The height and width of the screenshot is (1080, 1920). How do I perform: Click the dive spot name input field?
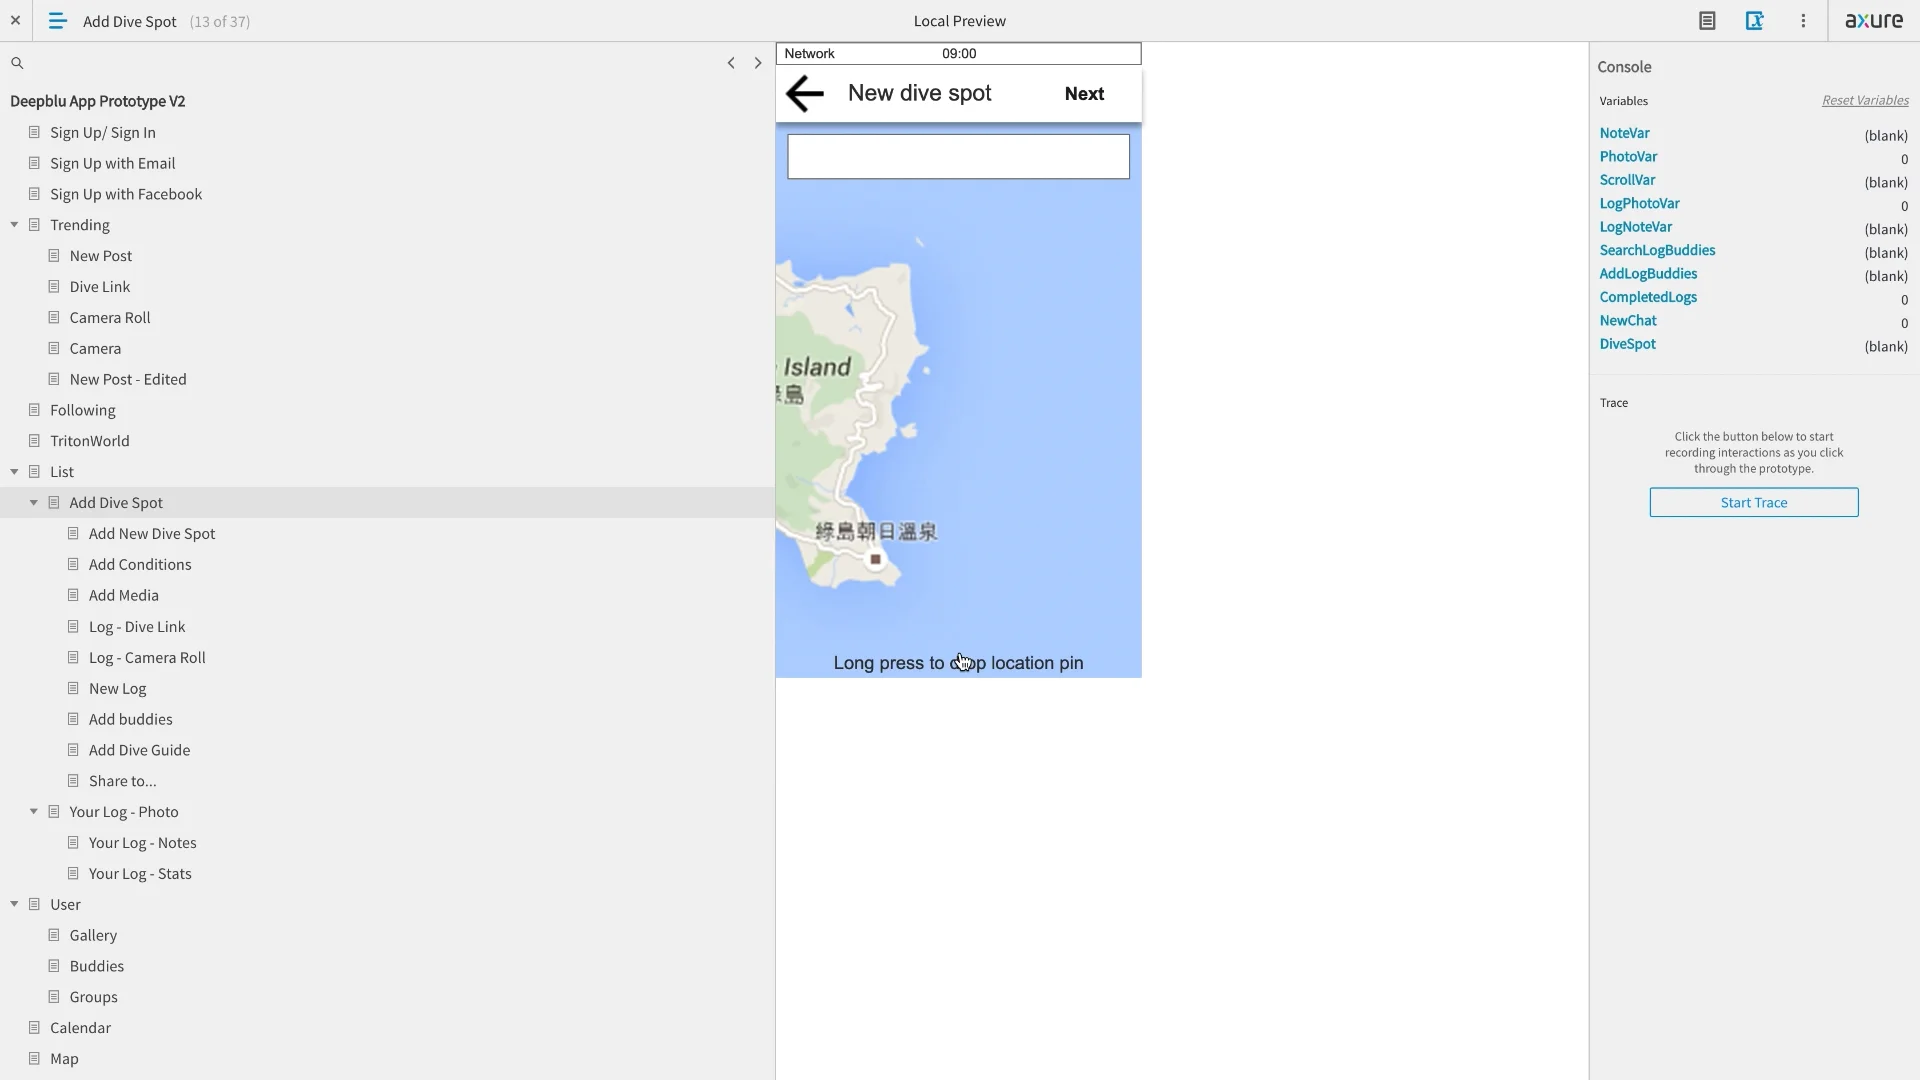pyautogui.click(x=958, y=157)
